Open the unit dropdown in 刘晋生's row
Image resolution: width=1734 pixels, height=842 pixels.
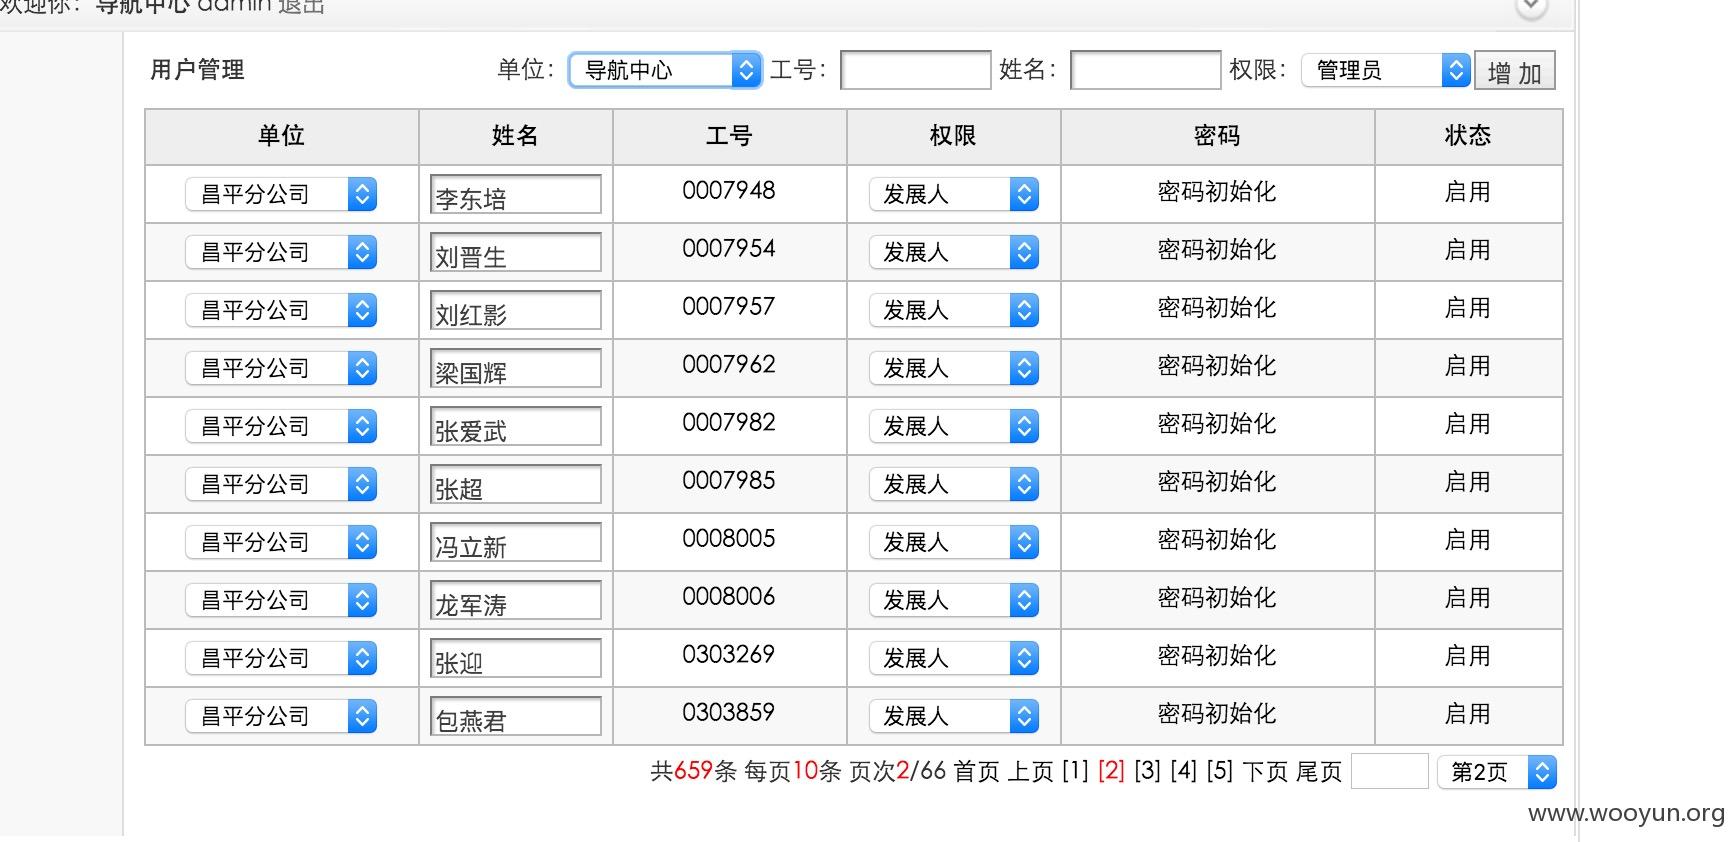(281, 252)
